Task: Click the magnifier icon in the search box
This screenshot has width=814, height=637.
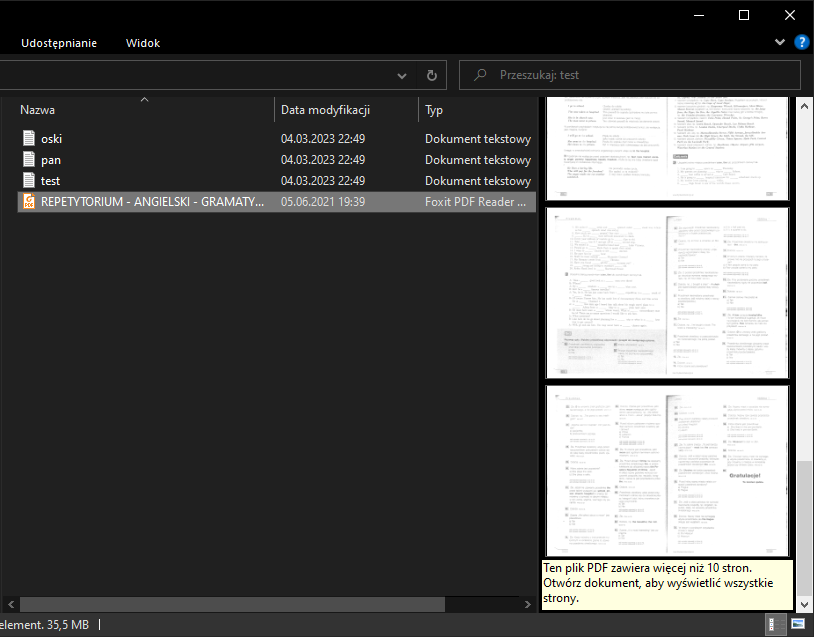Action: [x=480, y=75]
